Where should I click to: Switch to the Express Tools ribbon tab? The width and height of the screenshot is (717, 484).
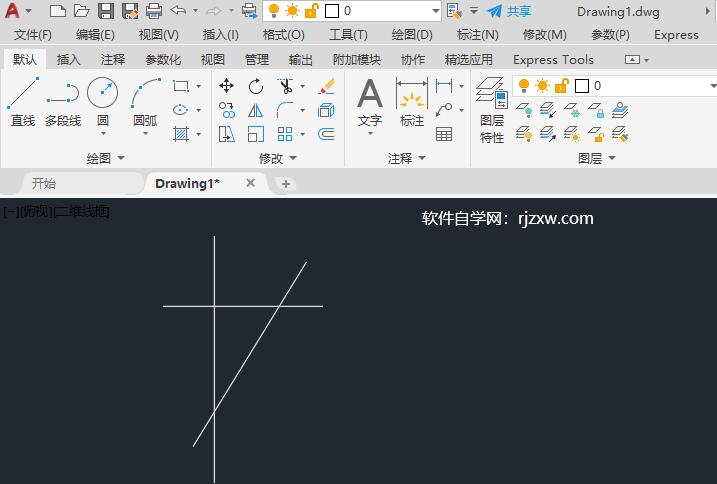point(553,59)
